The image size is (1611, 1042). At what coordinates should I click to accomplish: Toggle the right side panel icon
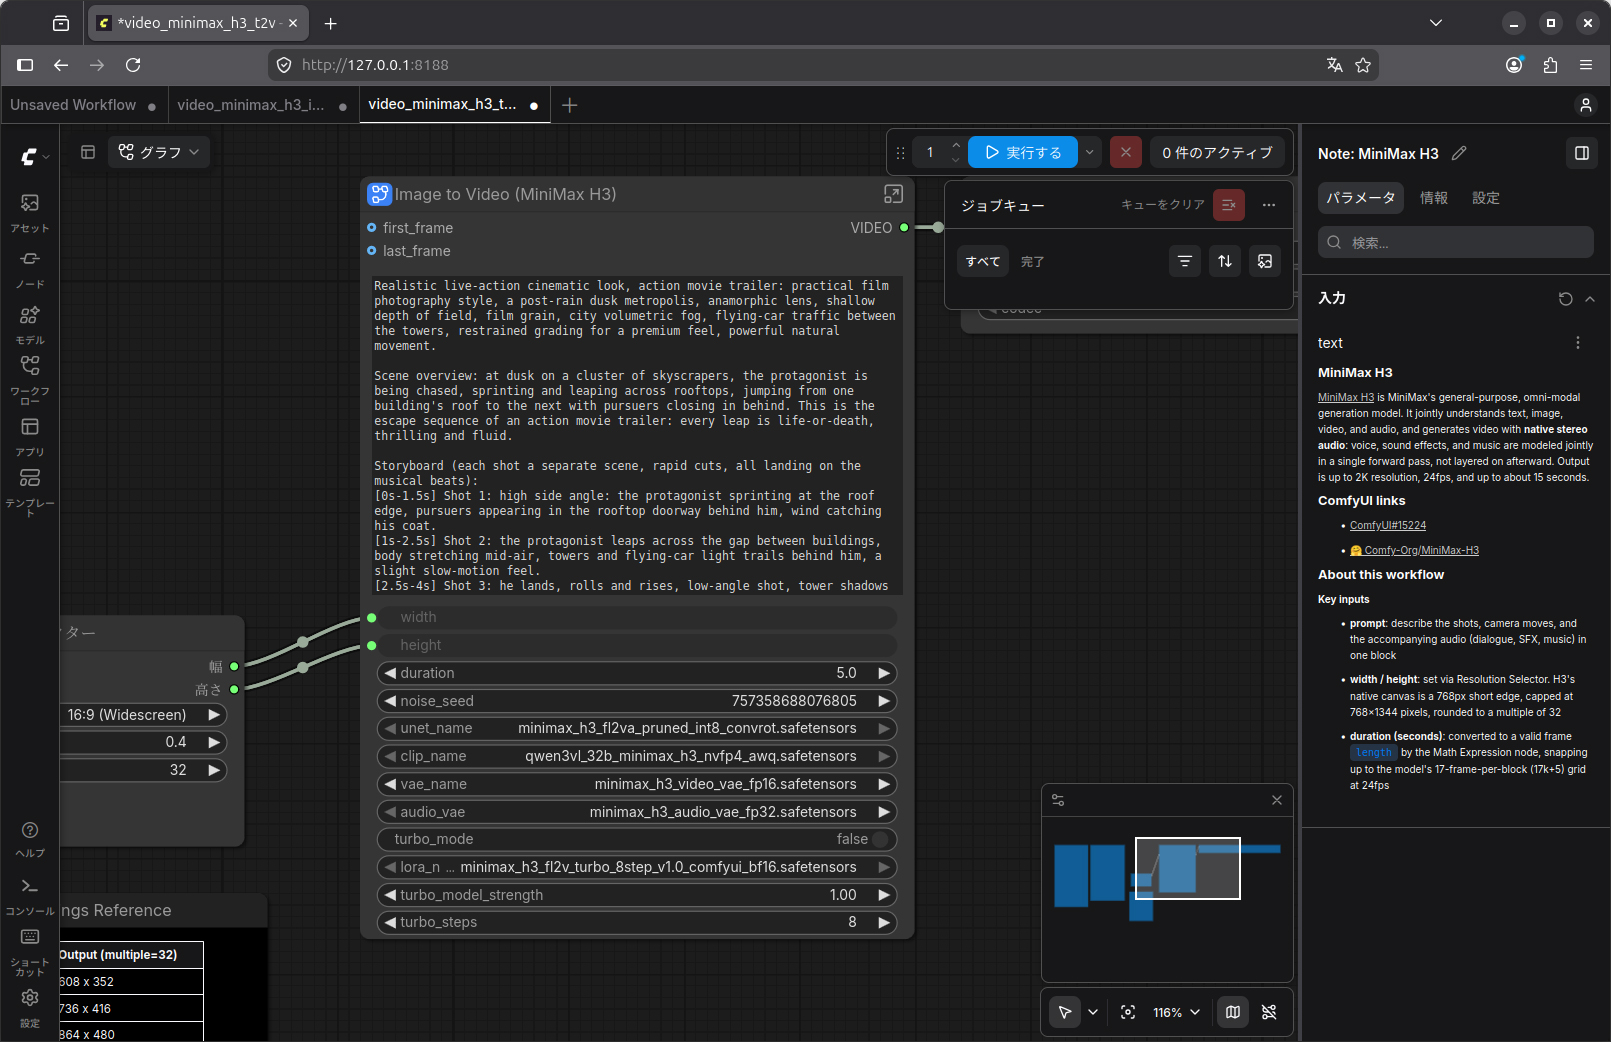1582,153
